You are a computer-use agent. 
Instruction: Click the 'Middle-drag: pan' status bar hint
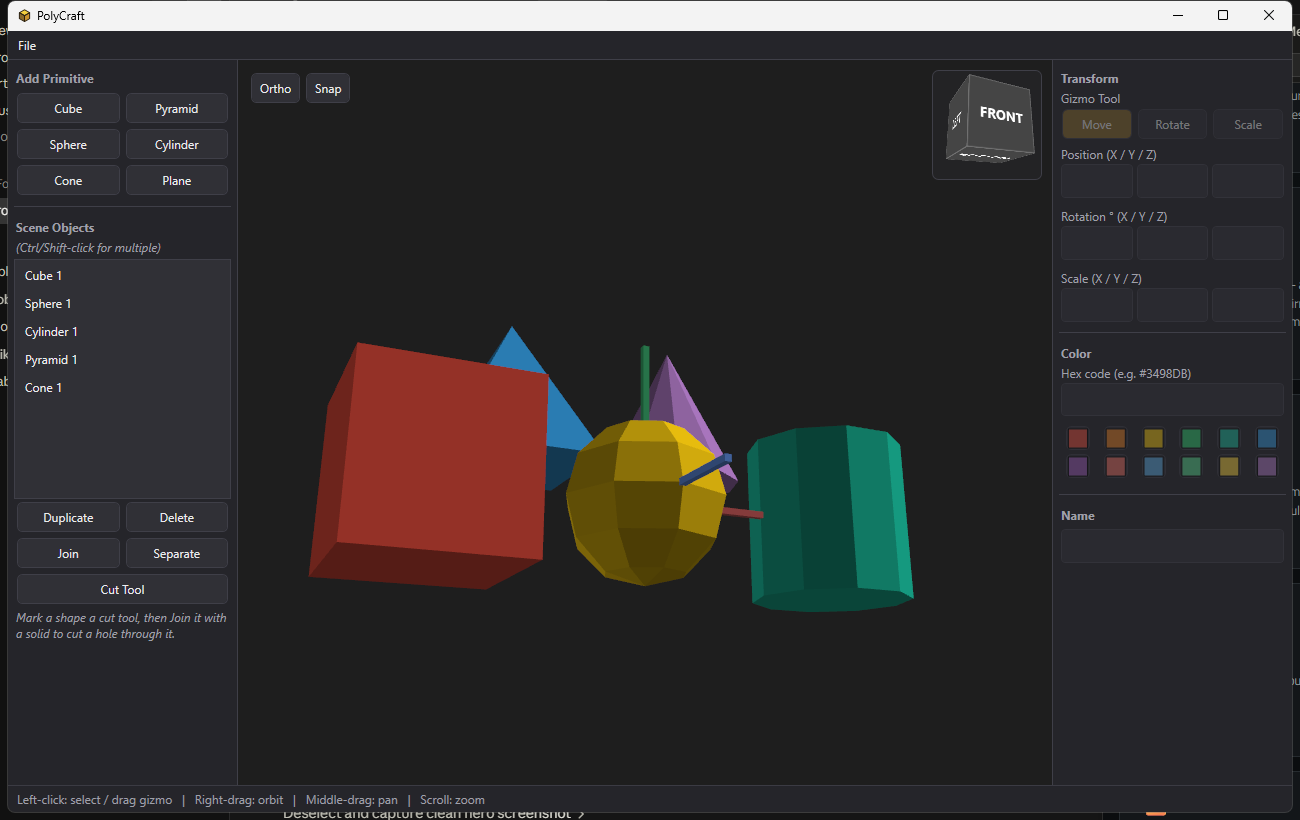pyautogui.click(x=352, y=800)
